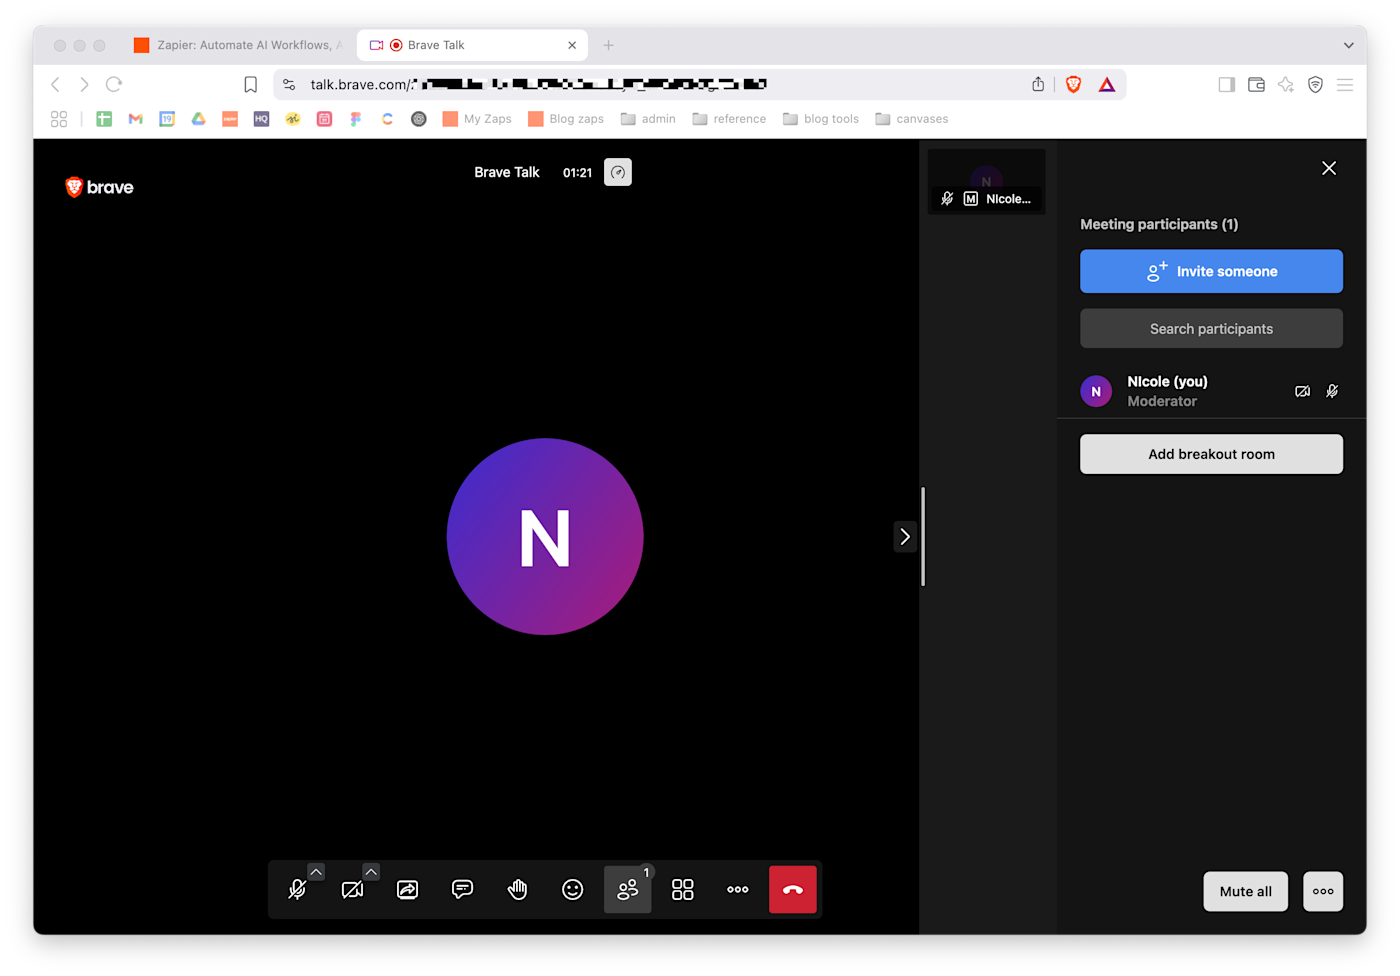Close the Brave Talk tab

572,45
